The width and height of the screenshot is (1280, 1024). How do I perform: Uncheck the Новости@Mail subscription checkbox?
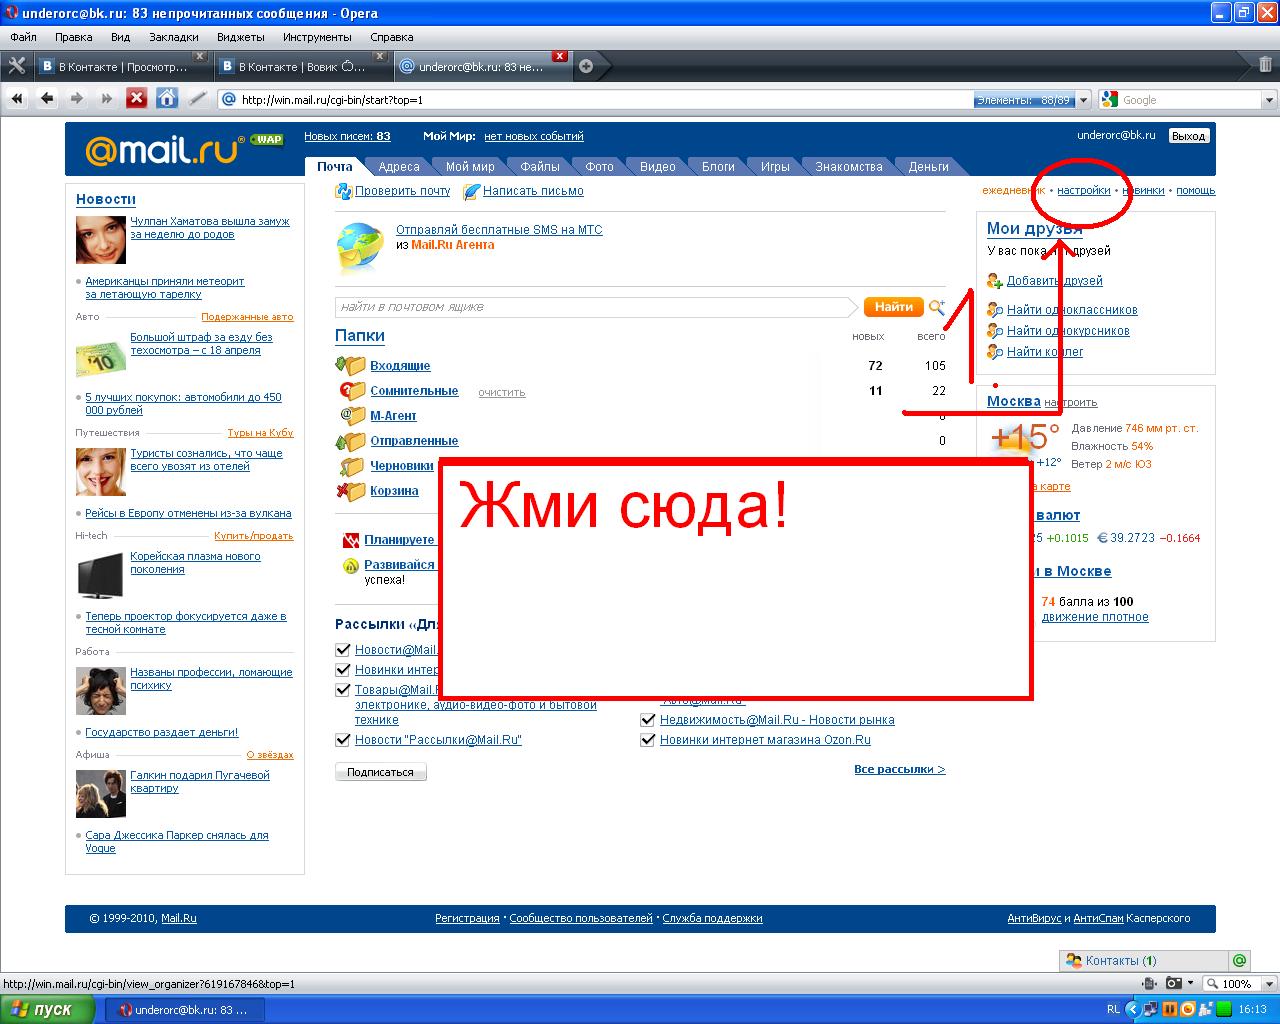pos(343,650)
